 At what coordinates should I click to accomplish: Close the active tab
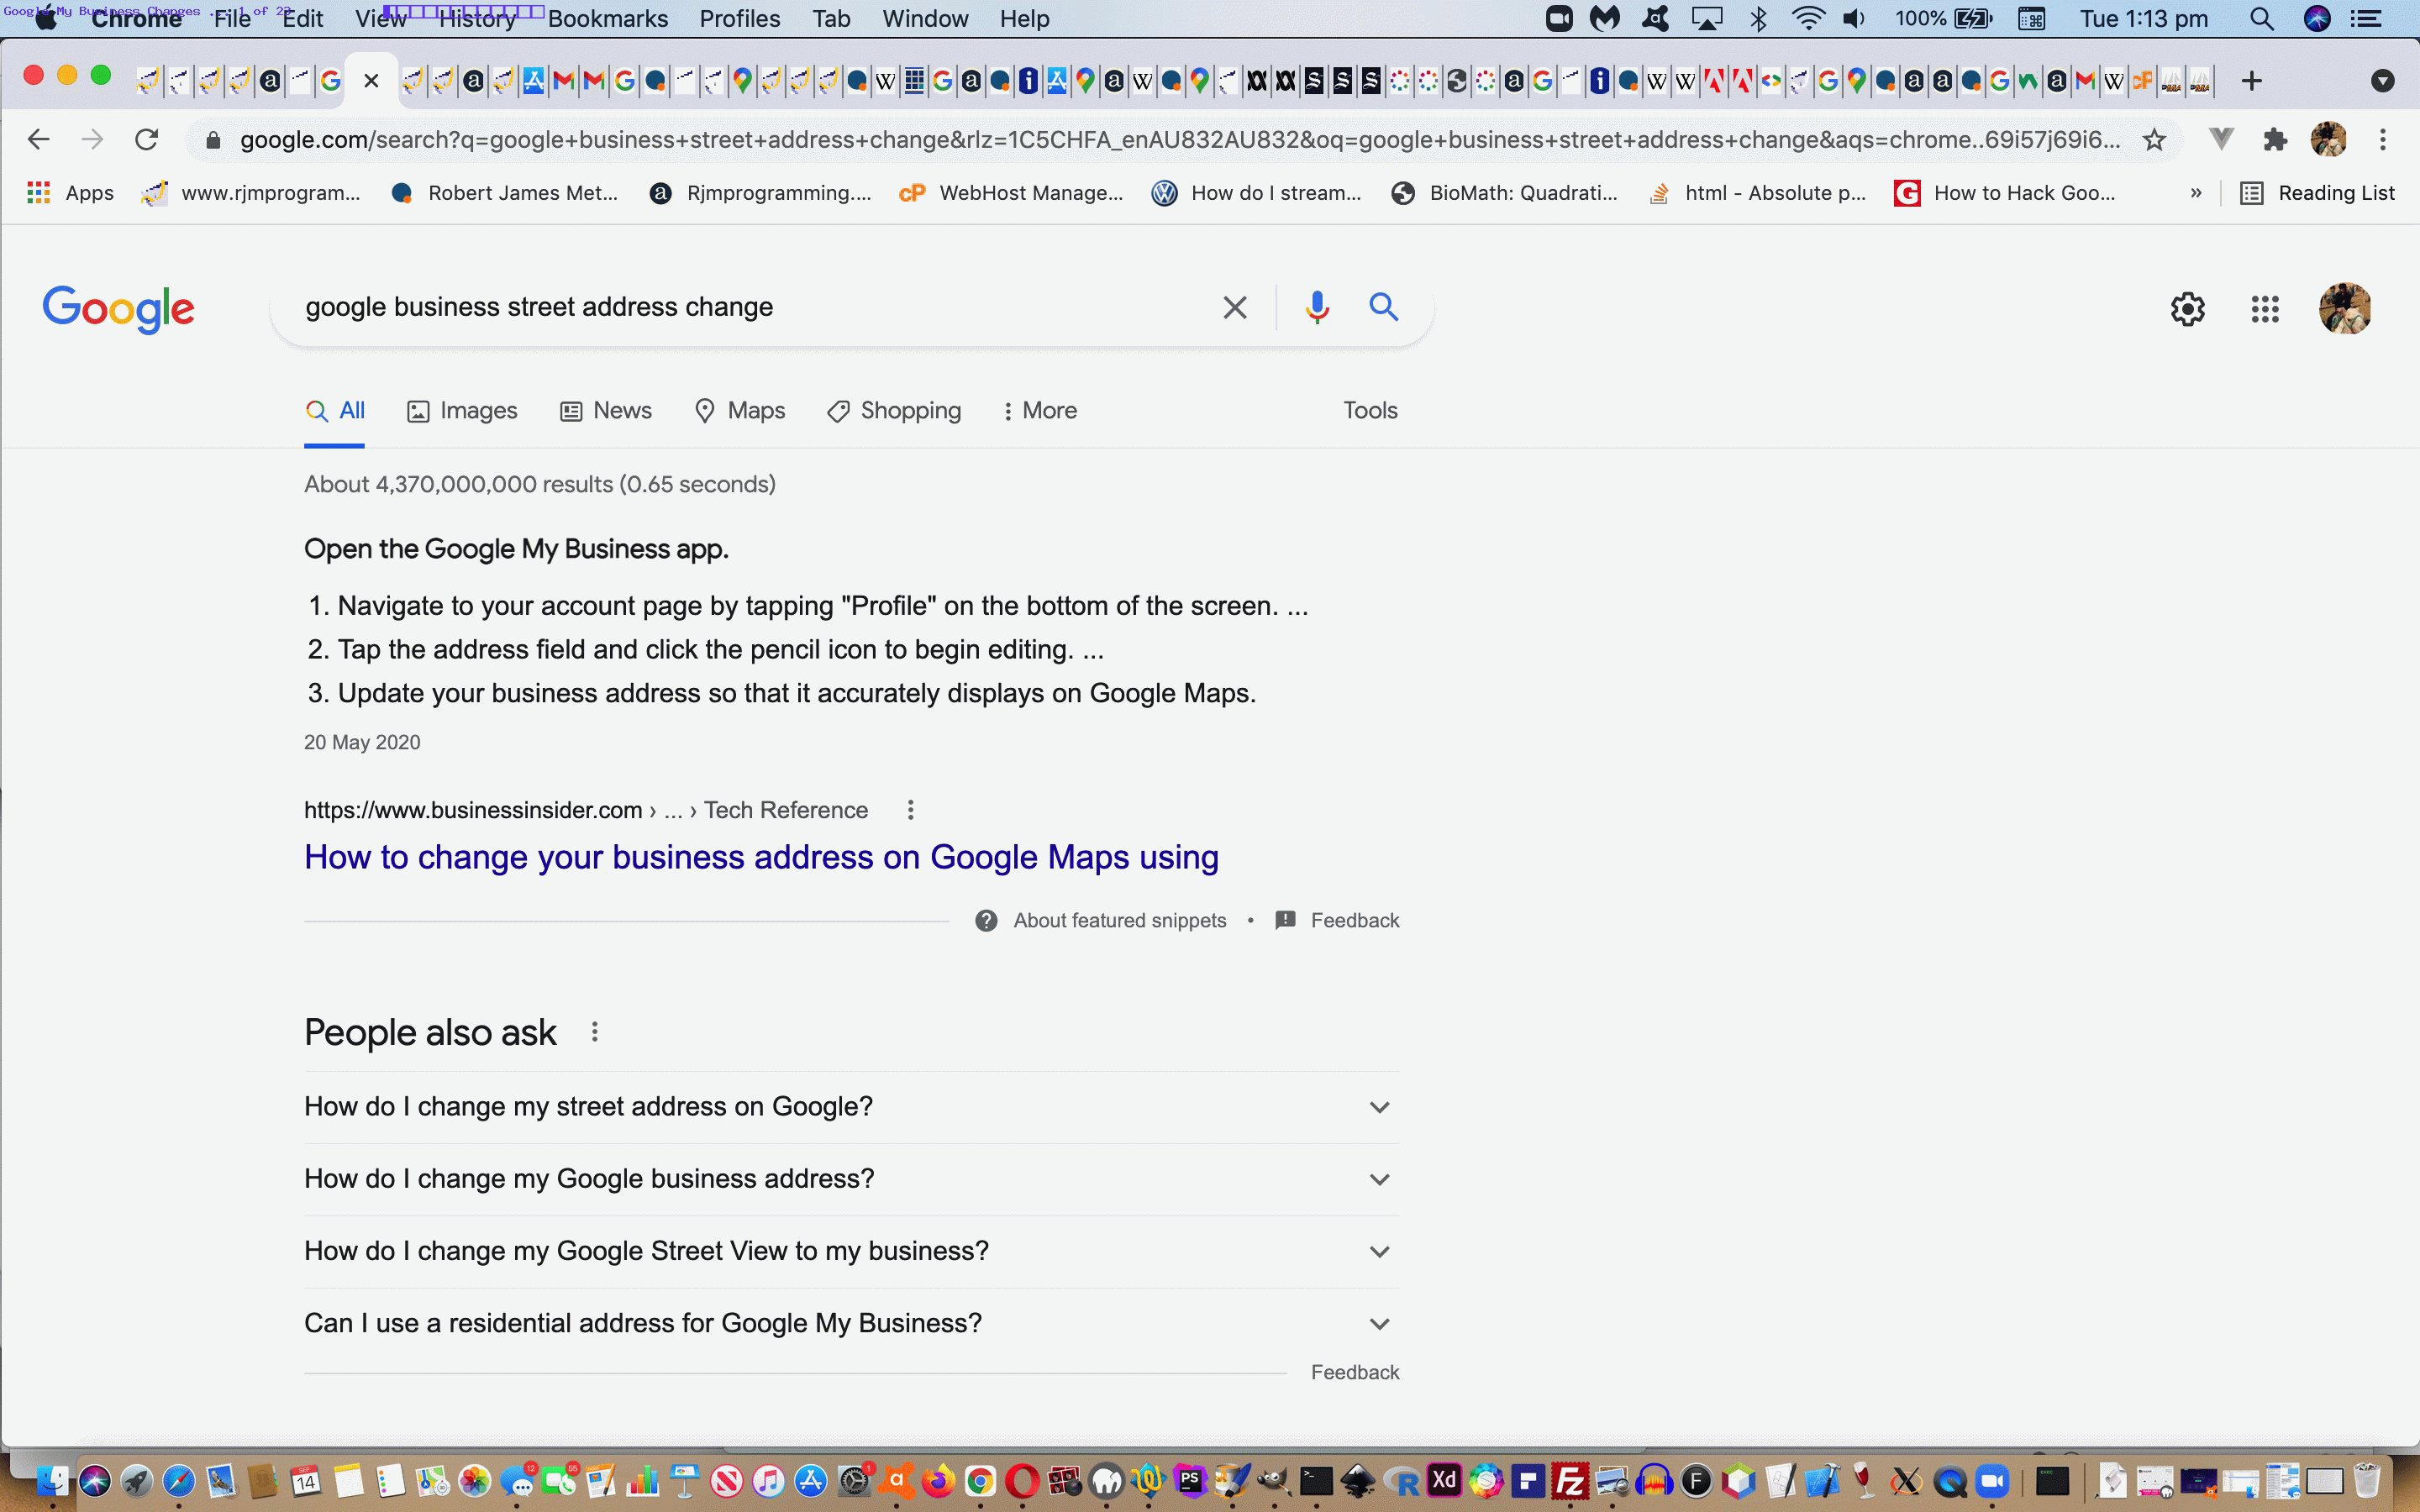371,81
